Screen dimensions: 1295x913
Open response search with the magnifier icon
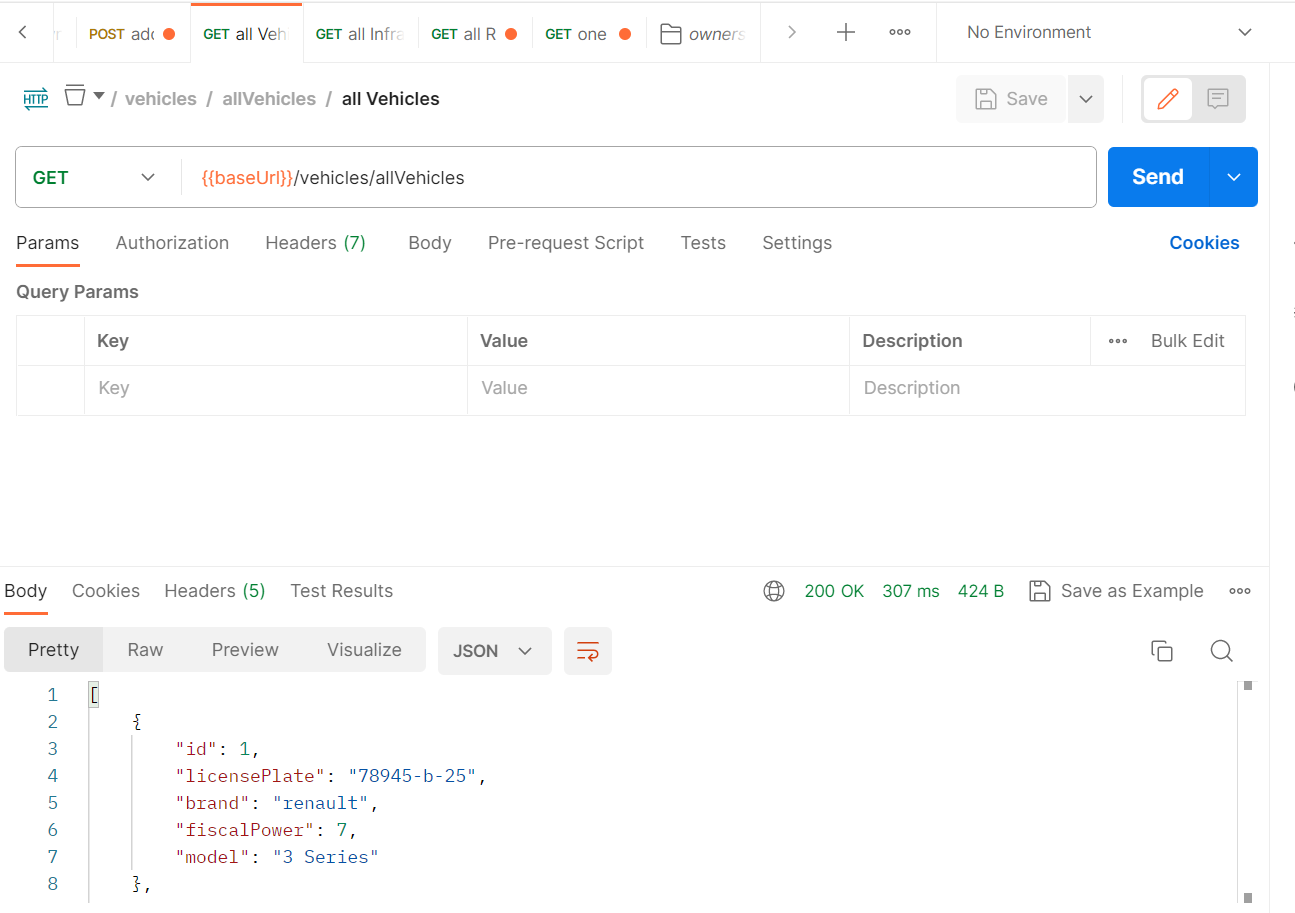[x=1222, y=651]
